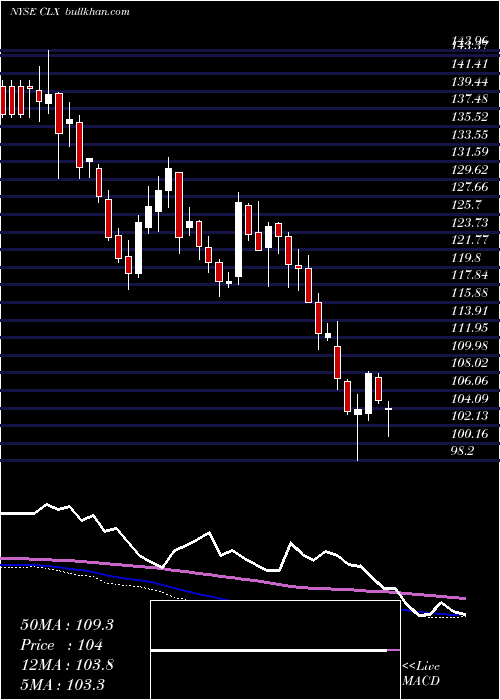Click the pink 50MA line
The width and height of the screenshot is (500, 700).
(x=232, y=578)
